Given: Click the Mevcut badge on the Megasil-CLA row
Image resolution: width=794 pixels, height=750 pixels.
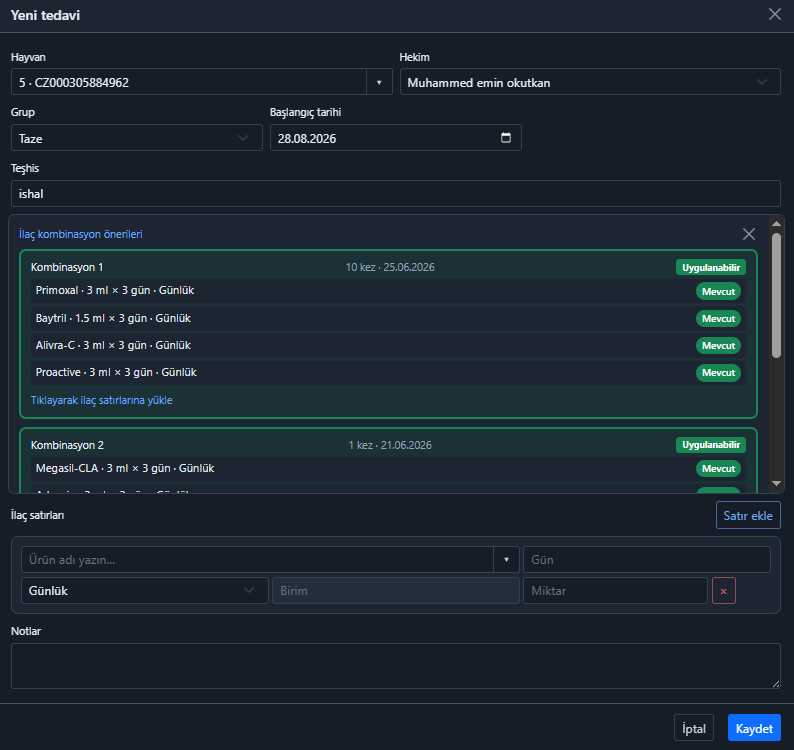Looking at the screenshot, I should click(x=718, y=468).
